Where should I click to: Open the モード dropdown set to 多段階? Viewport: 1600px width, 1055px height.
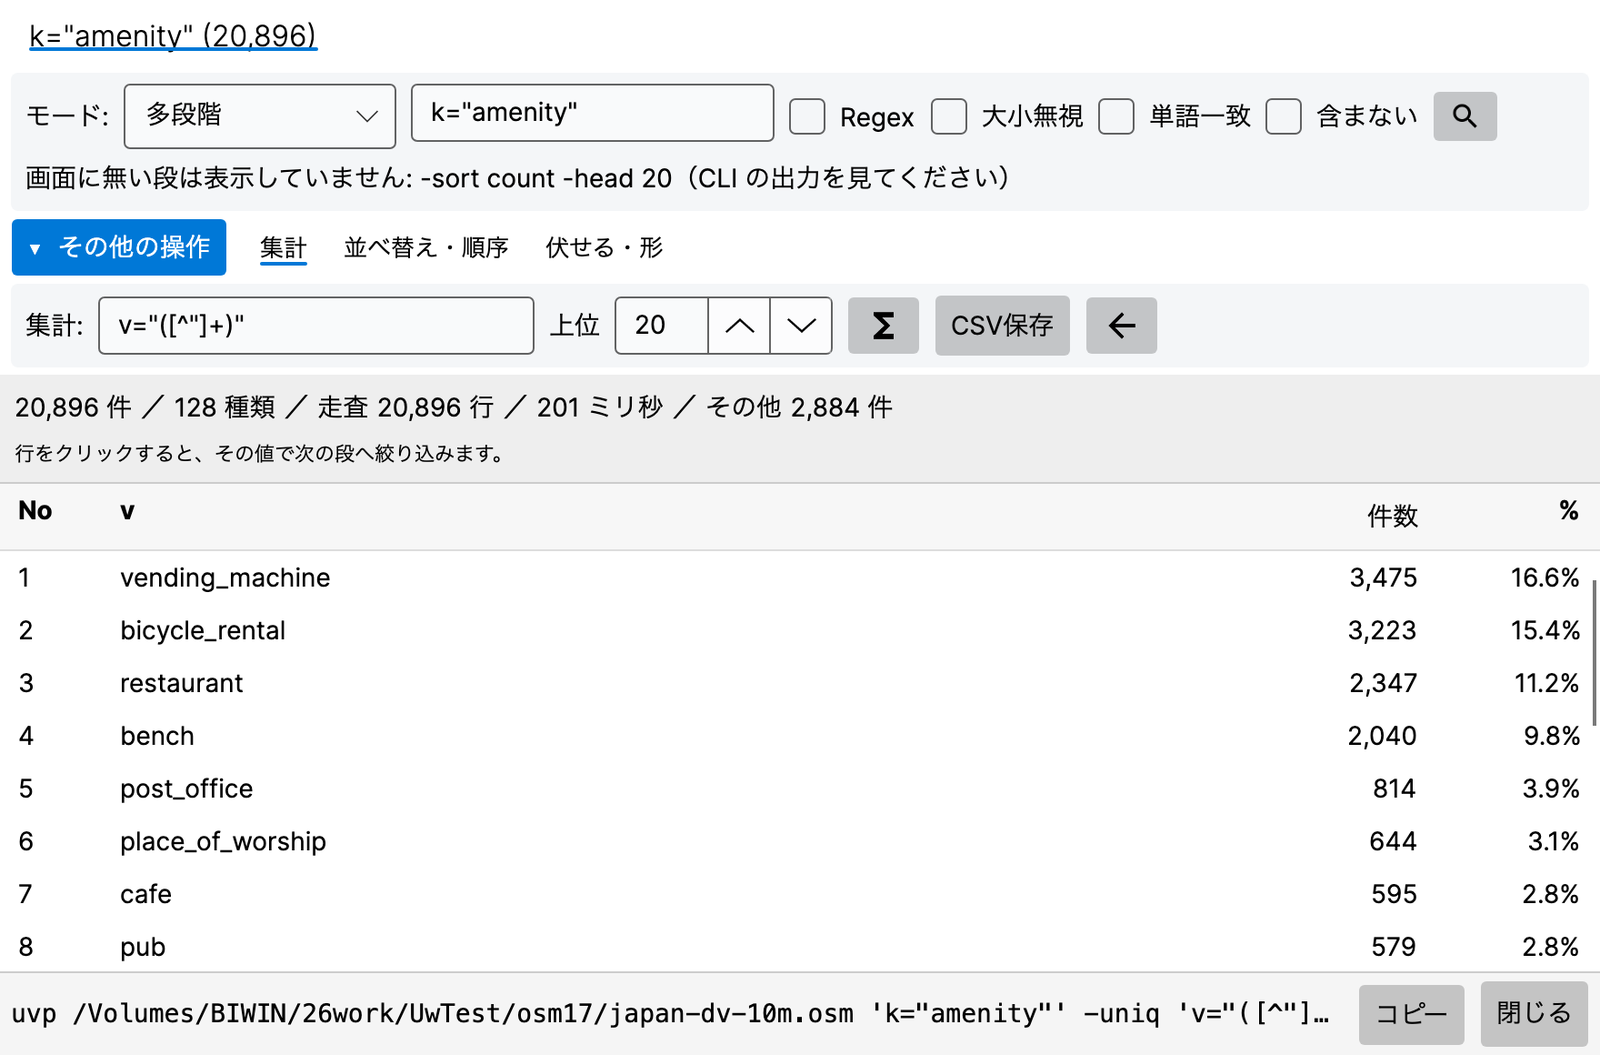(x=260, y=116)
